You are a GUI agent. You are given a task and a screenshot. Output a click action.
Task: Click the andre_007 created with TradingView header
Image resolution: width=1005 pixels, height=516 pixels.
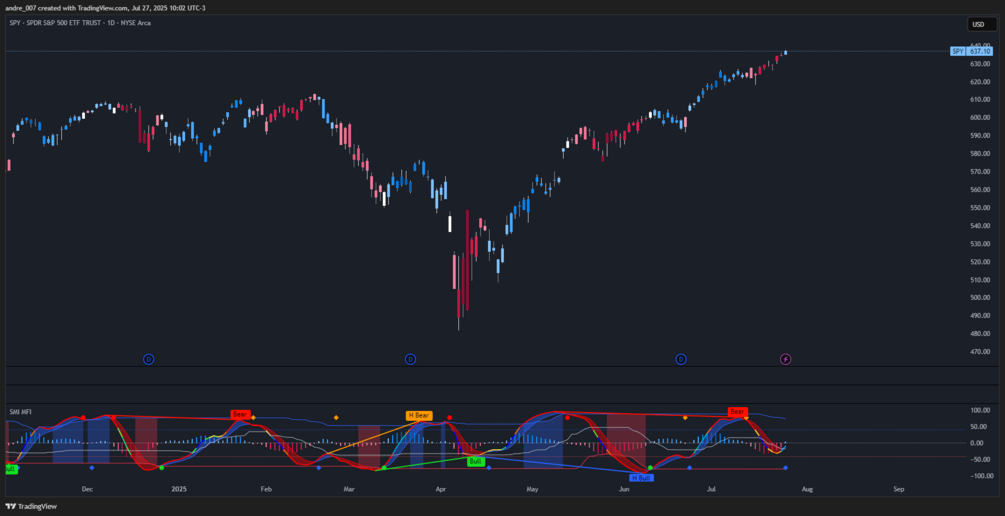(x=108, y=7)
